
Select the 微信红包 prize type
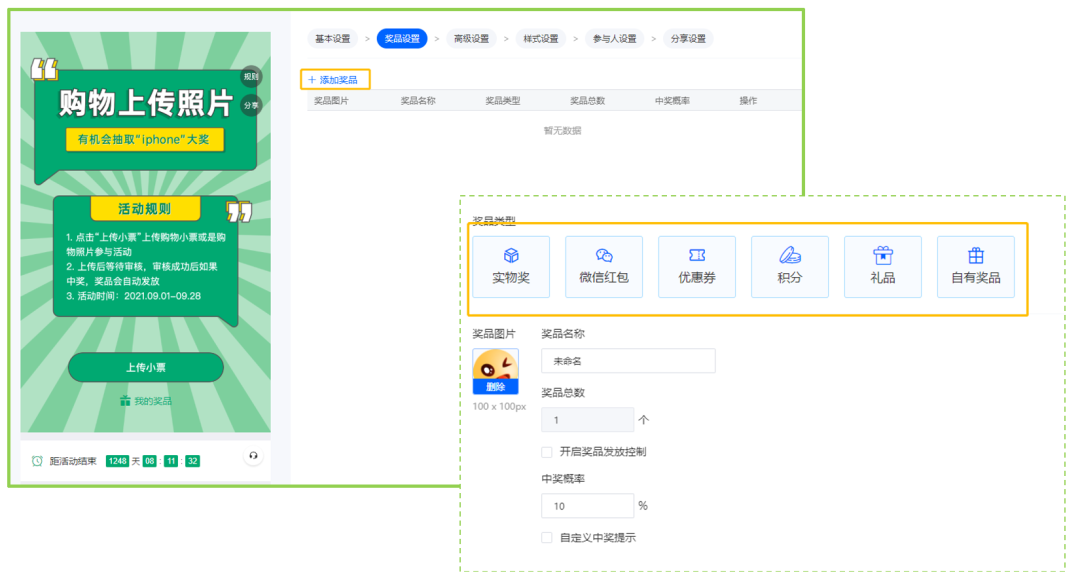point(604,266)
